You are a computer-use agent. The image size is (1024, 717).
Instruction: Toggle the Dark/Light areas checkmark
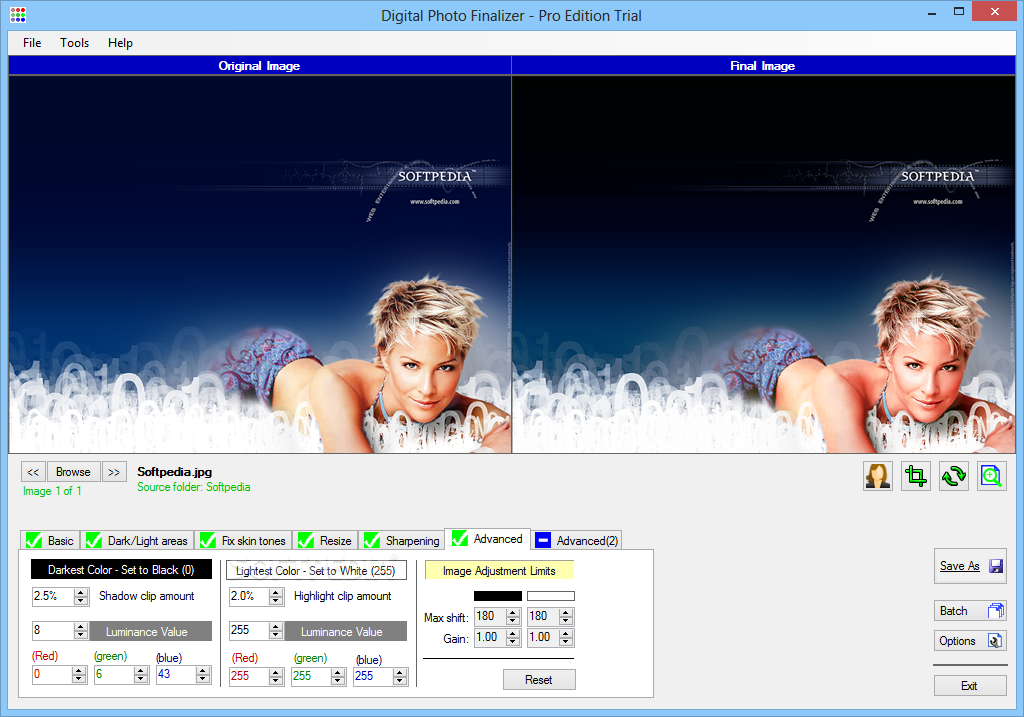point(94,541)
